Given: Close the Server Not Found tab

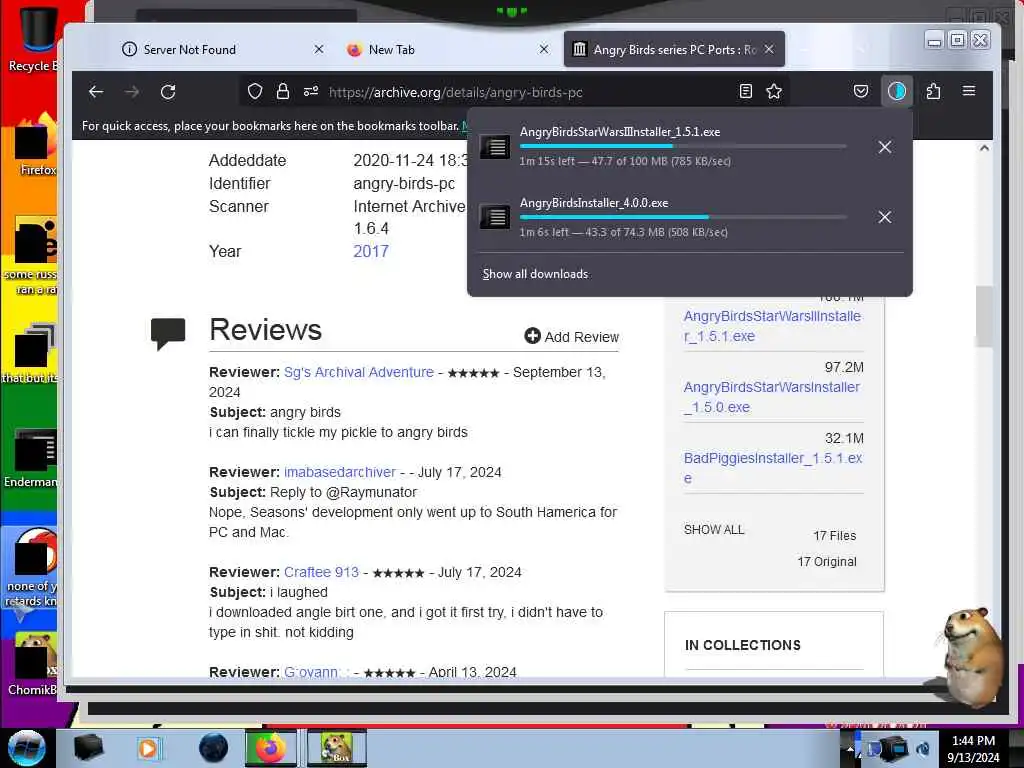Looking at the screenshot, I should (x=319, y=50).
